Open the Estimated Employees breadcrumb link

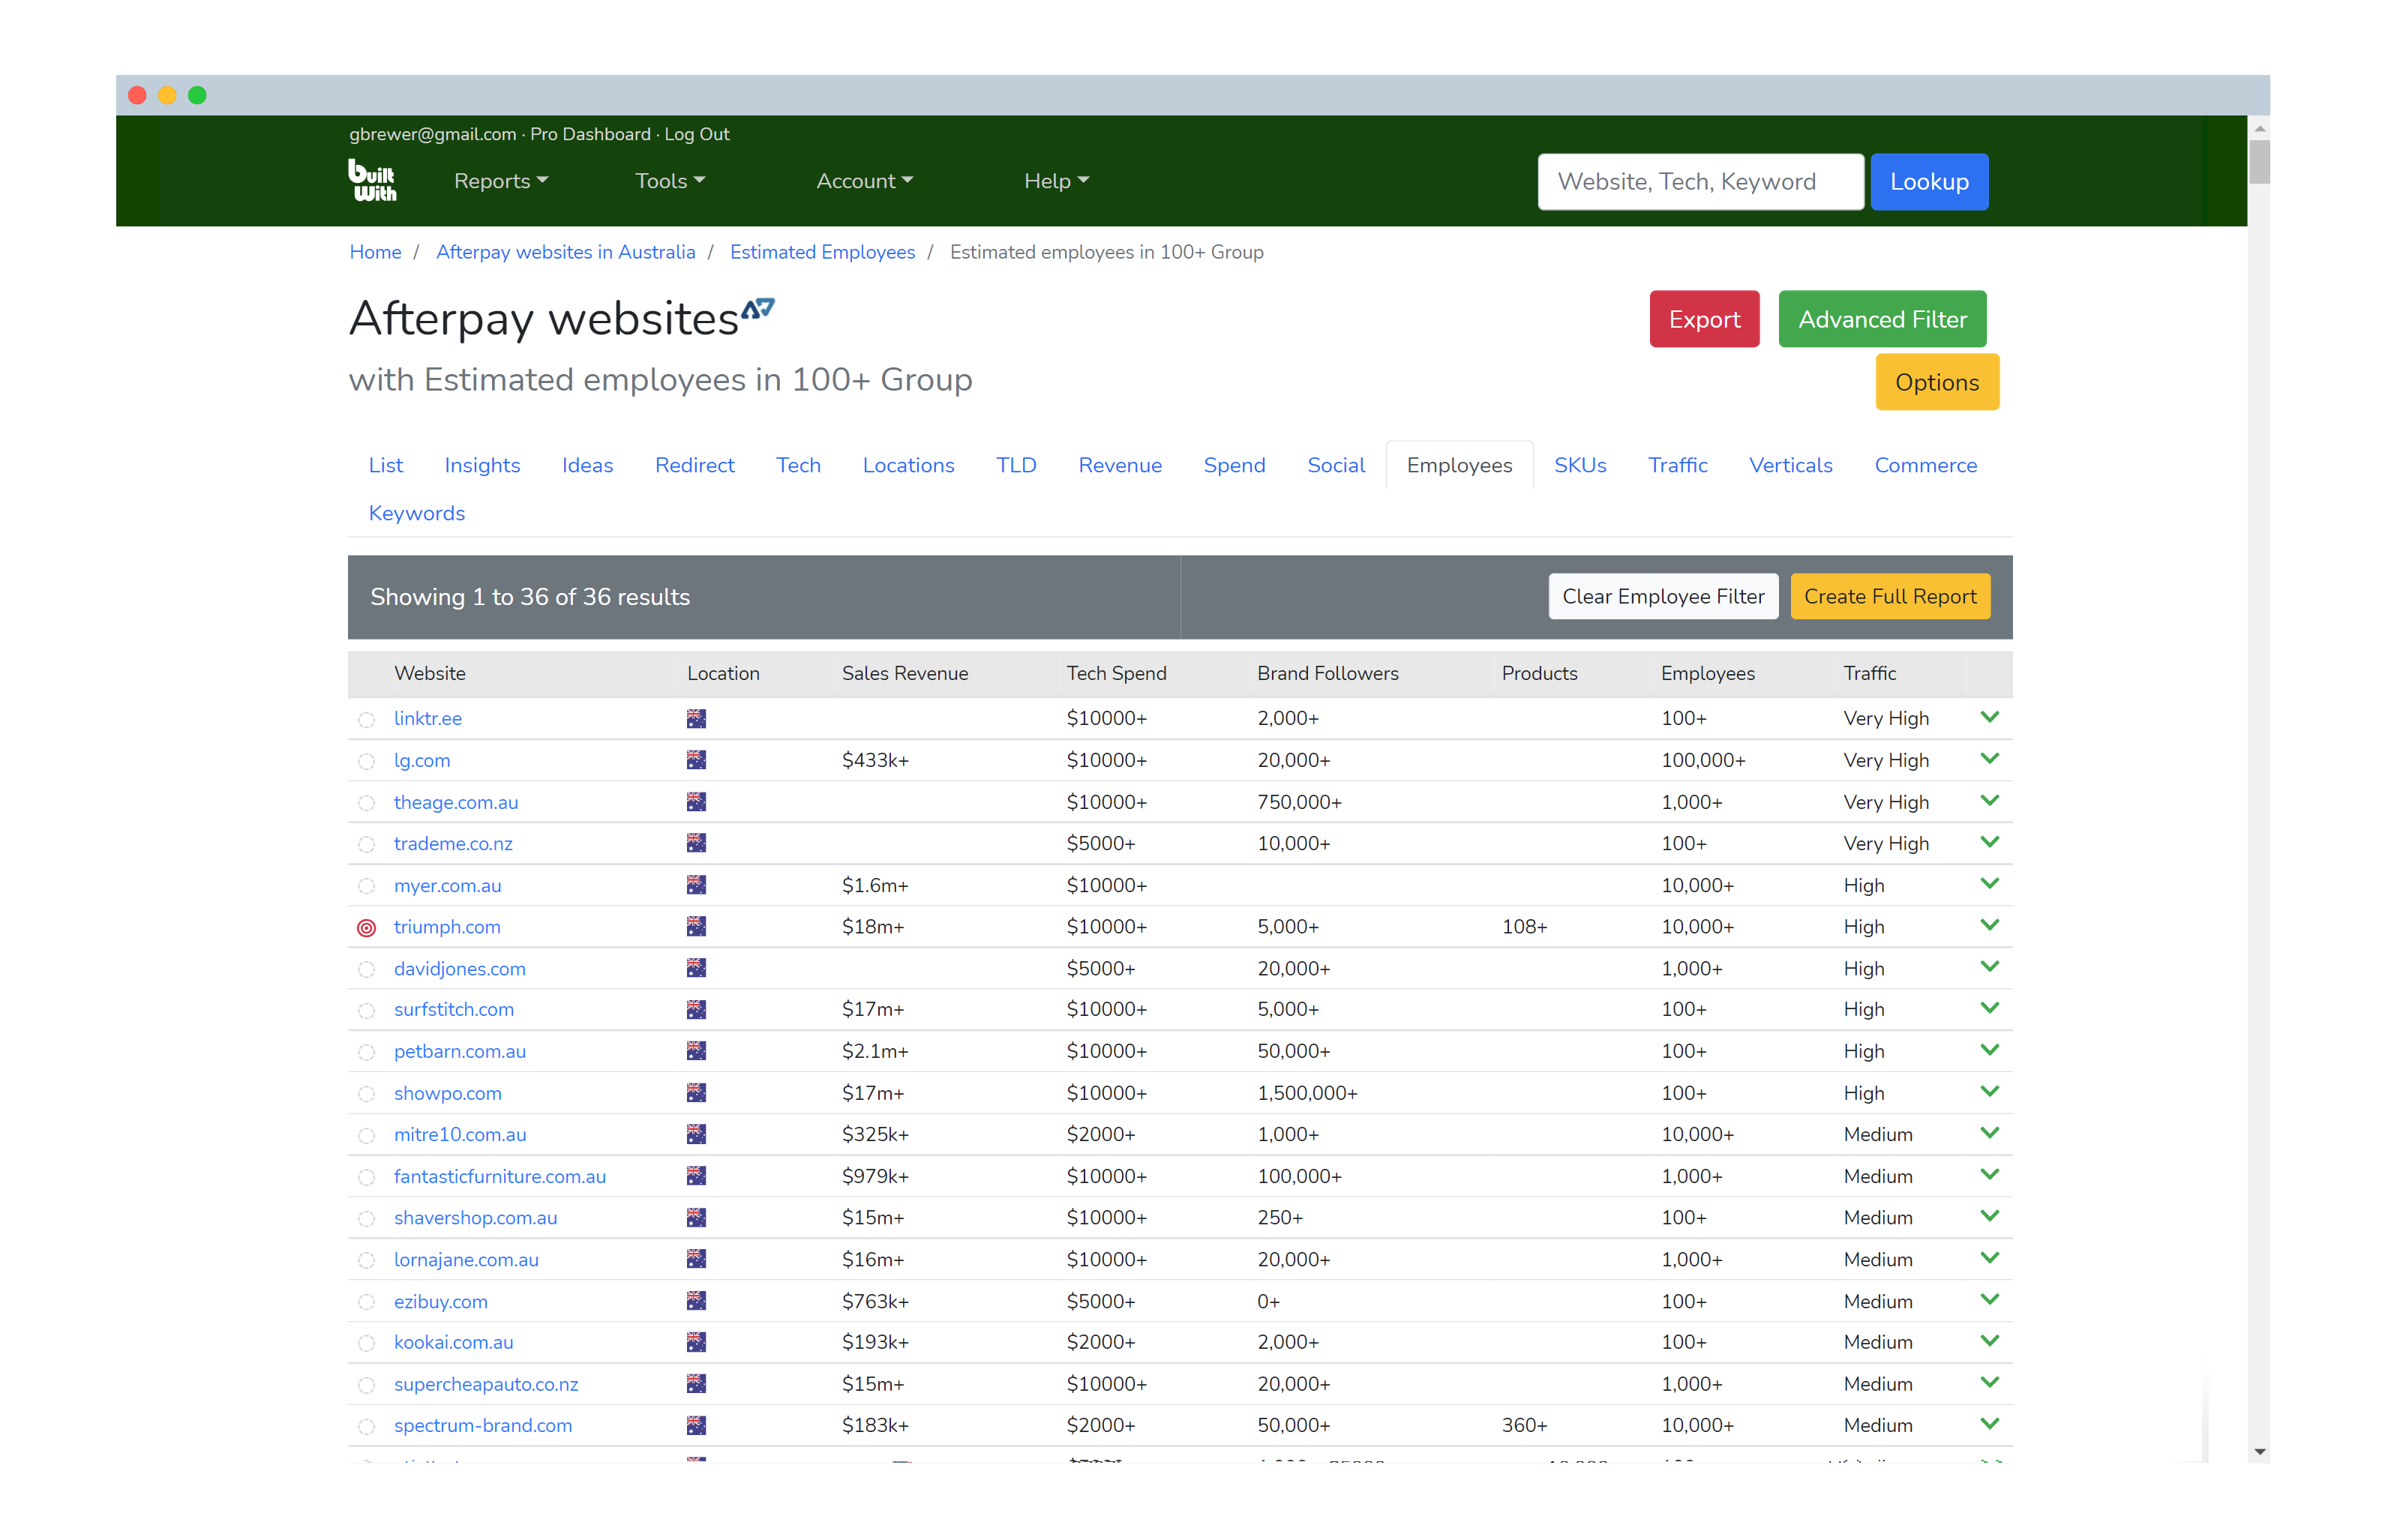[x=822, y=253]
